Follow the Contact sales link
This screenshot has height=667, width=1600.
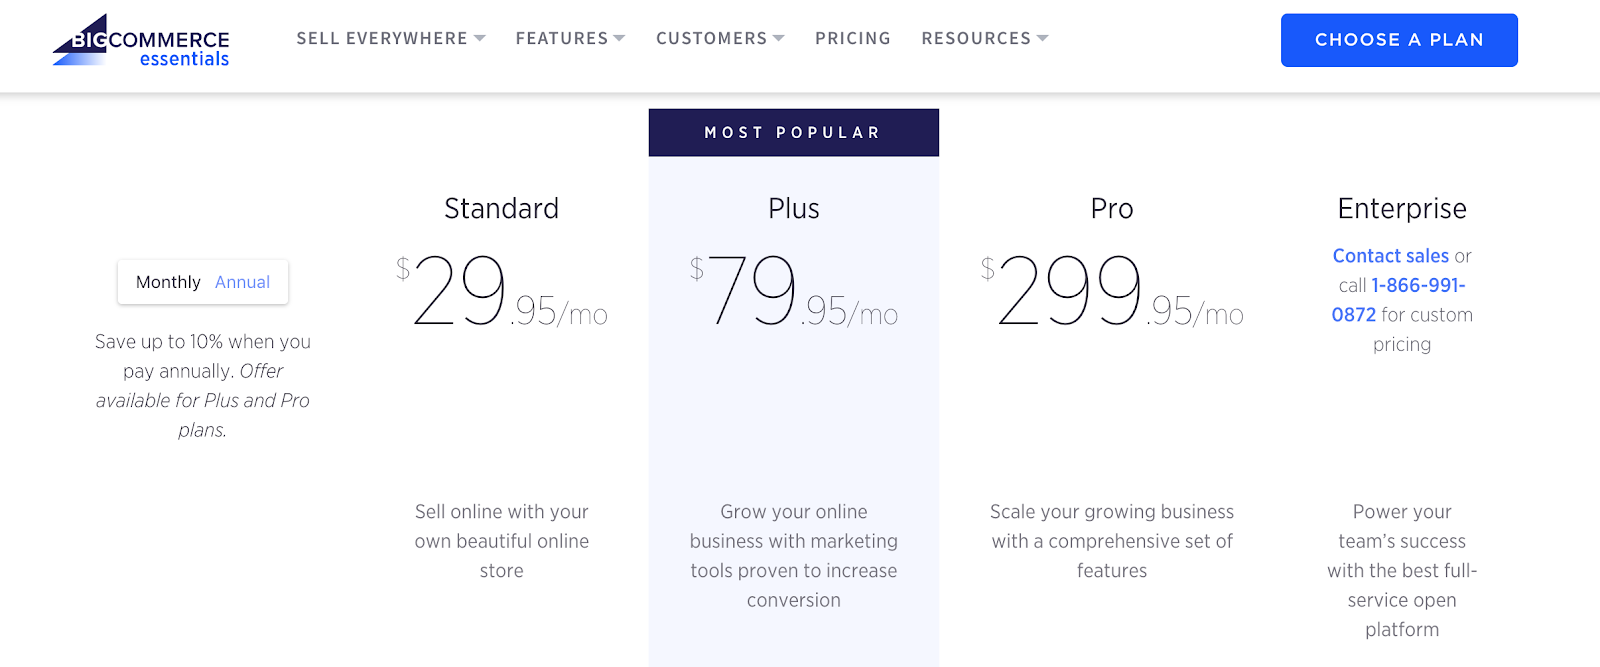(1390, 256)
